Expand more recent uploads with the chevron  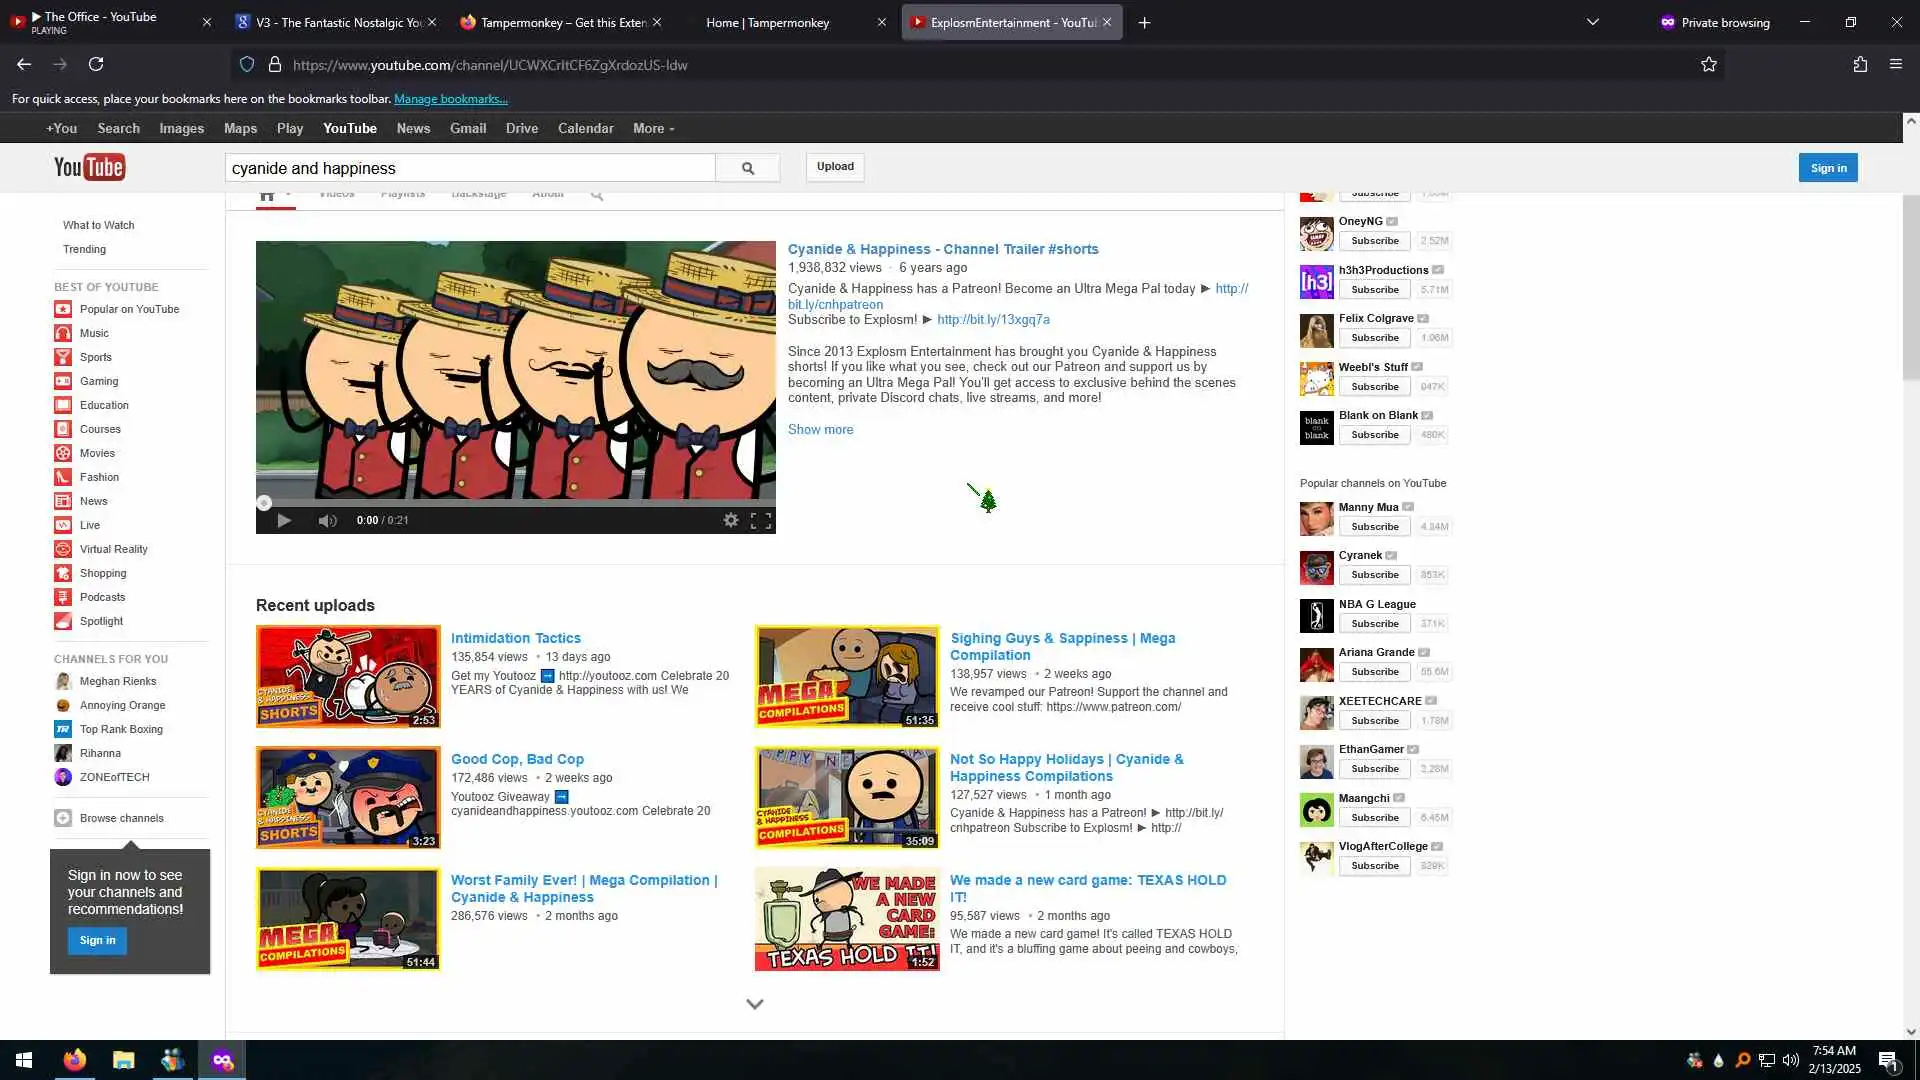[755, 1004]
